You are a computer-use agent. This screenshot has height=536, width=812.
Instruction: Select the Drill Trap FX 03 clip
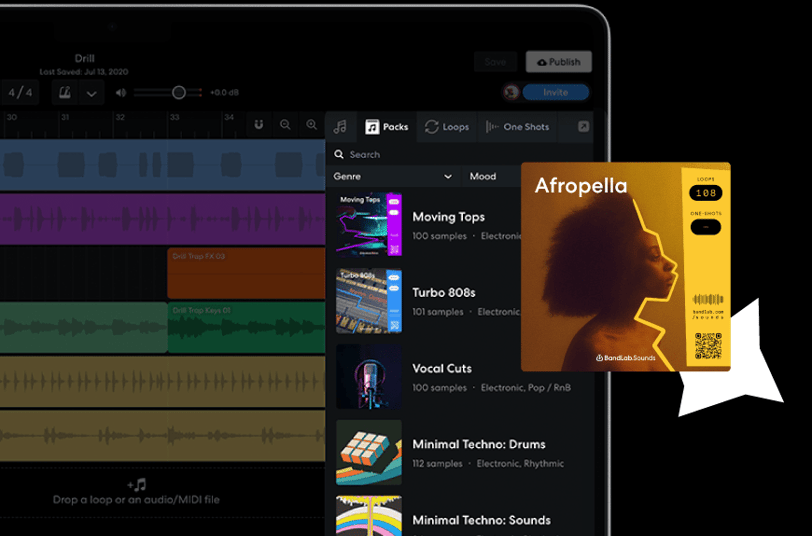tap(246, 273)
